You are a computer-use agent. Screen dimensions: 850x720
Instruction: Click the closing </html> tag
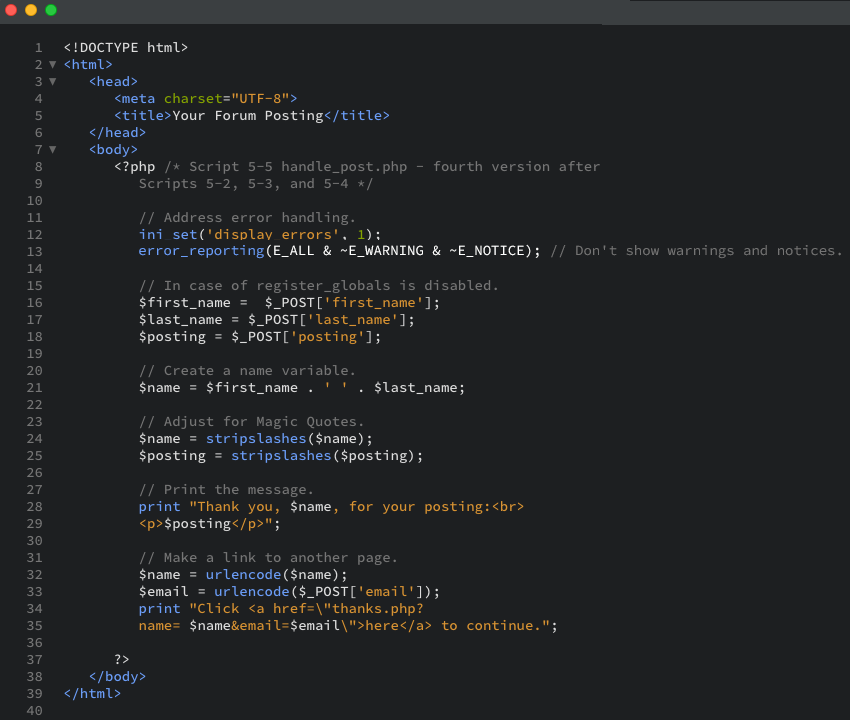coord(92,693)
